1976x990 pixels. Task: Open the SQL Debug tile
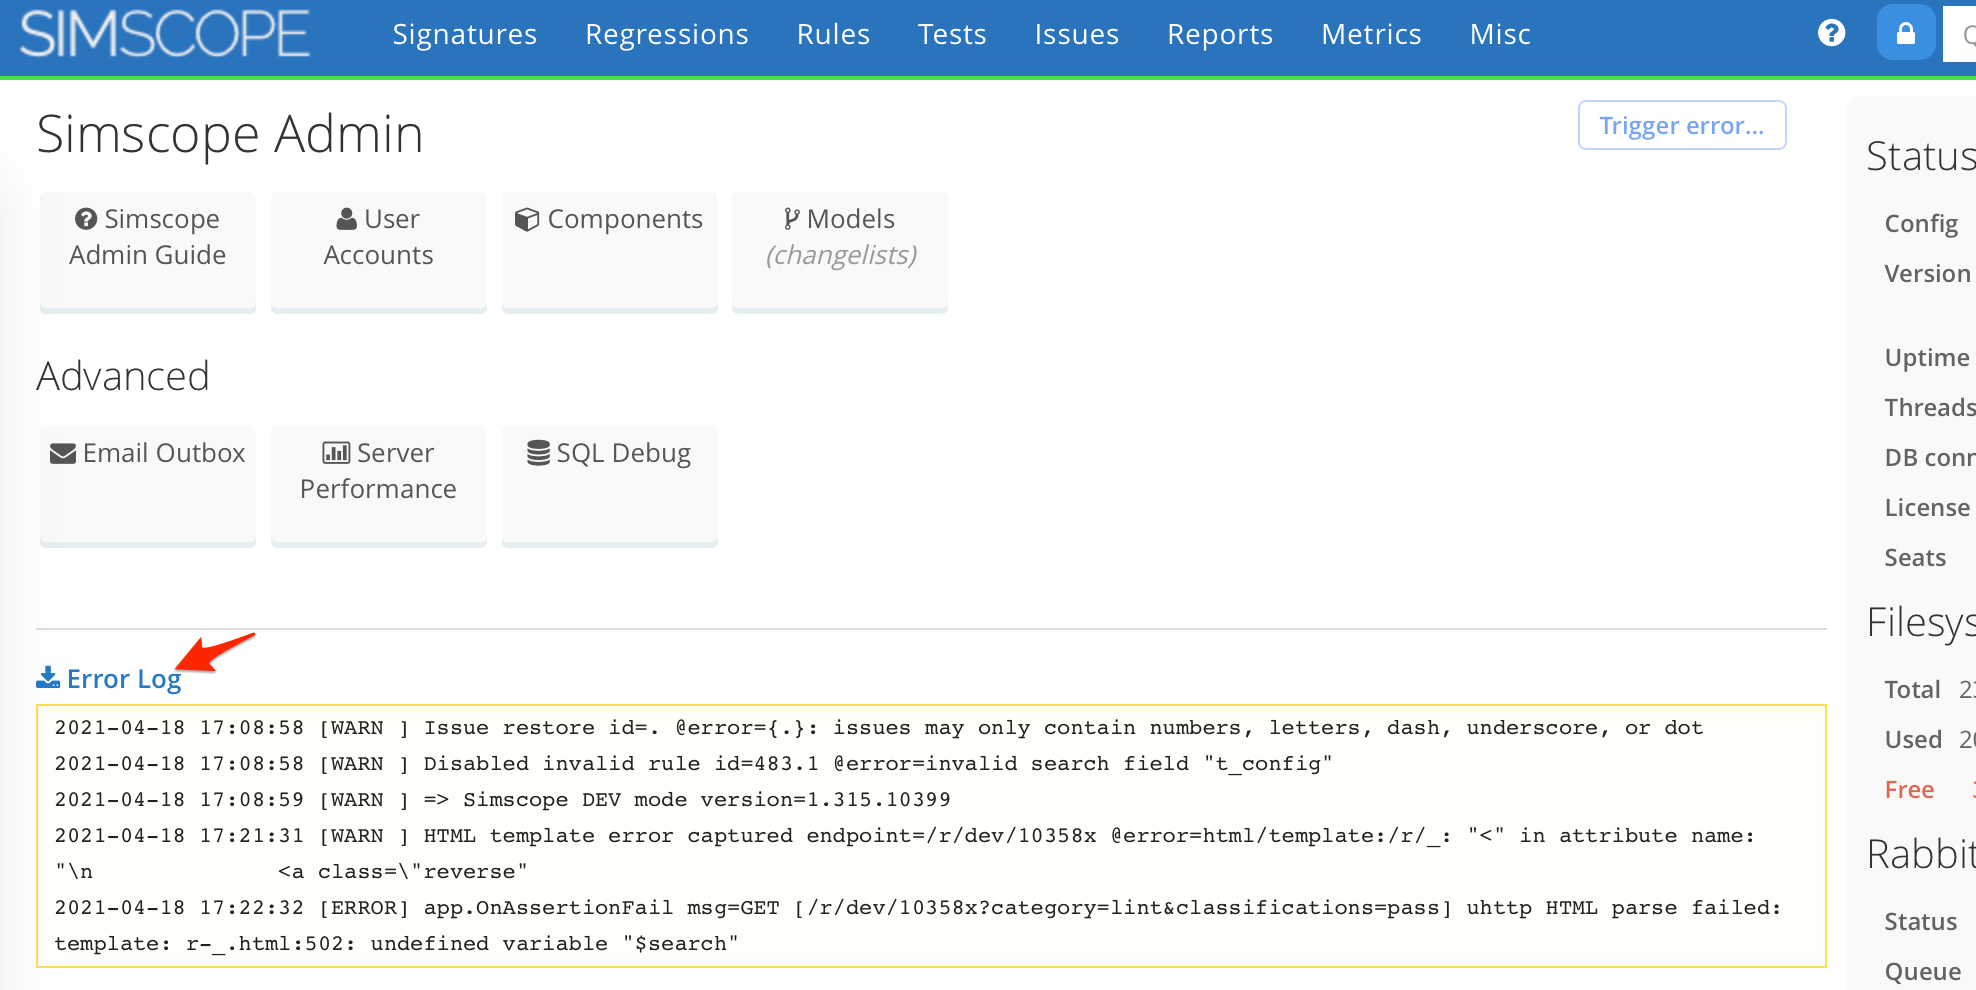point(610,486)
